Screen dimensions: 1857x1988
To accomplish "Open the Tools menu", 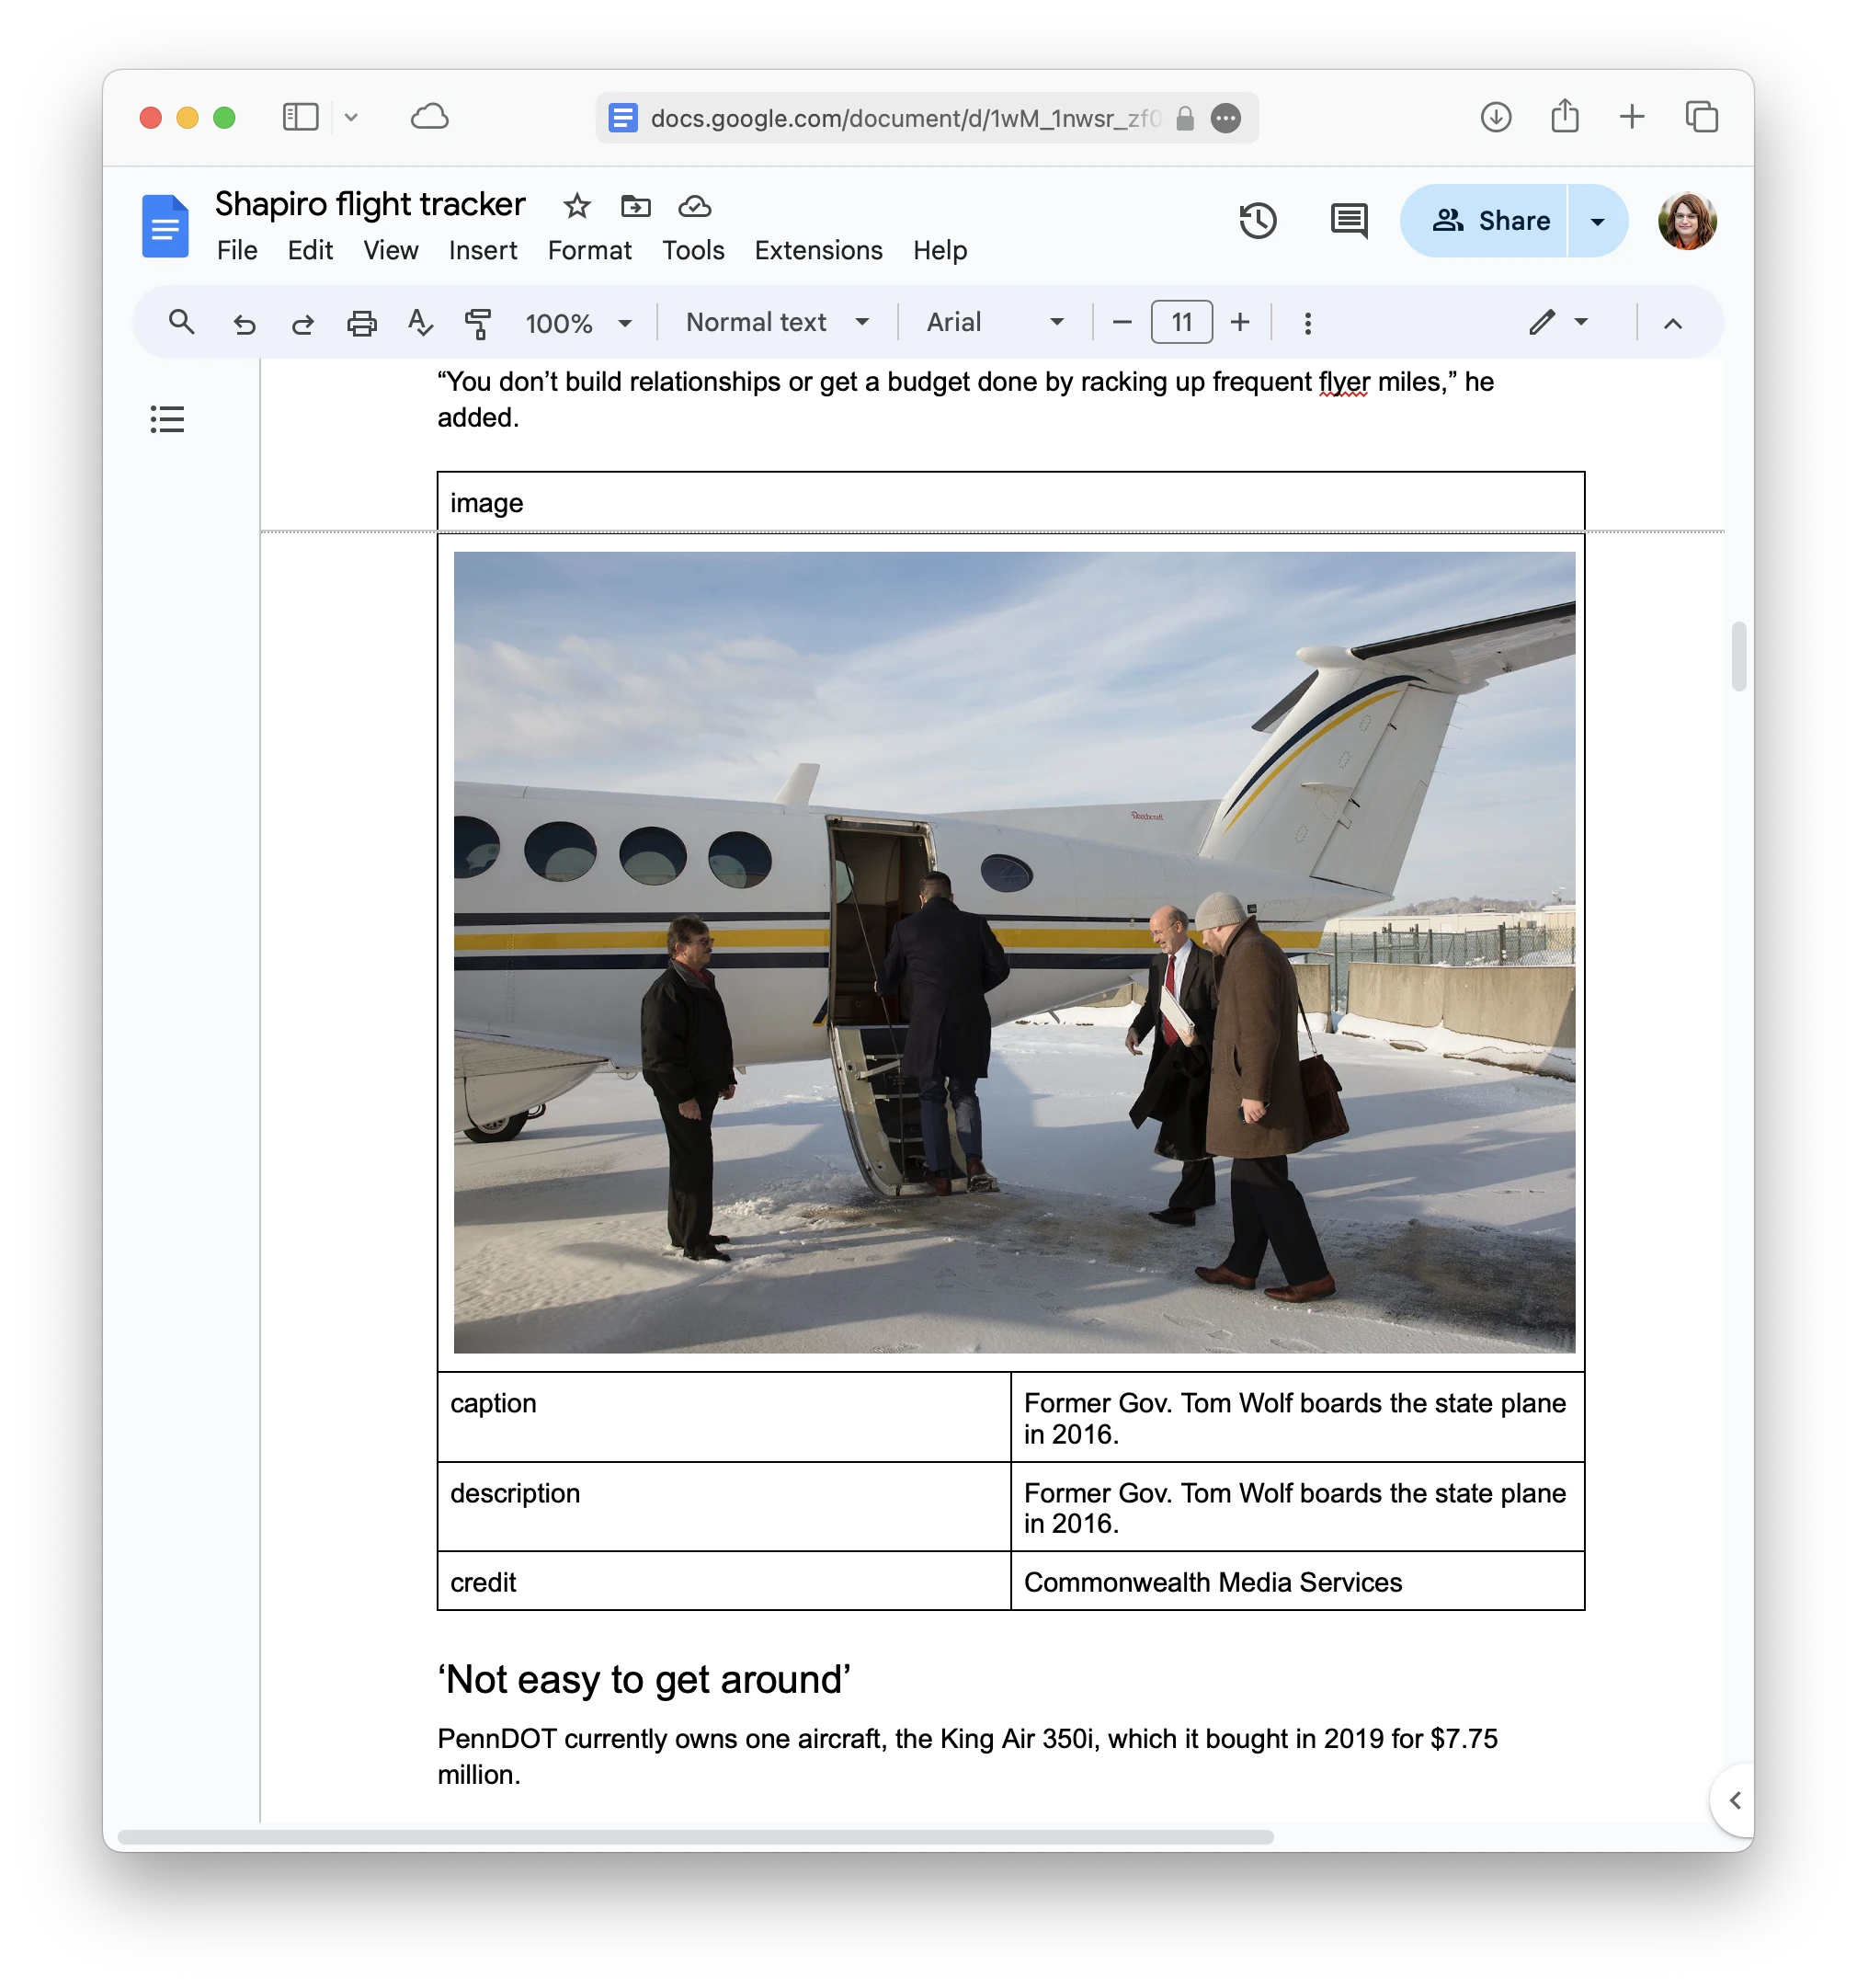I will coord(693,250).
